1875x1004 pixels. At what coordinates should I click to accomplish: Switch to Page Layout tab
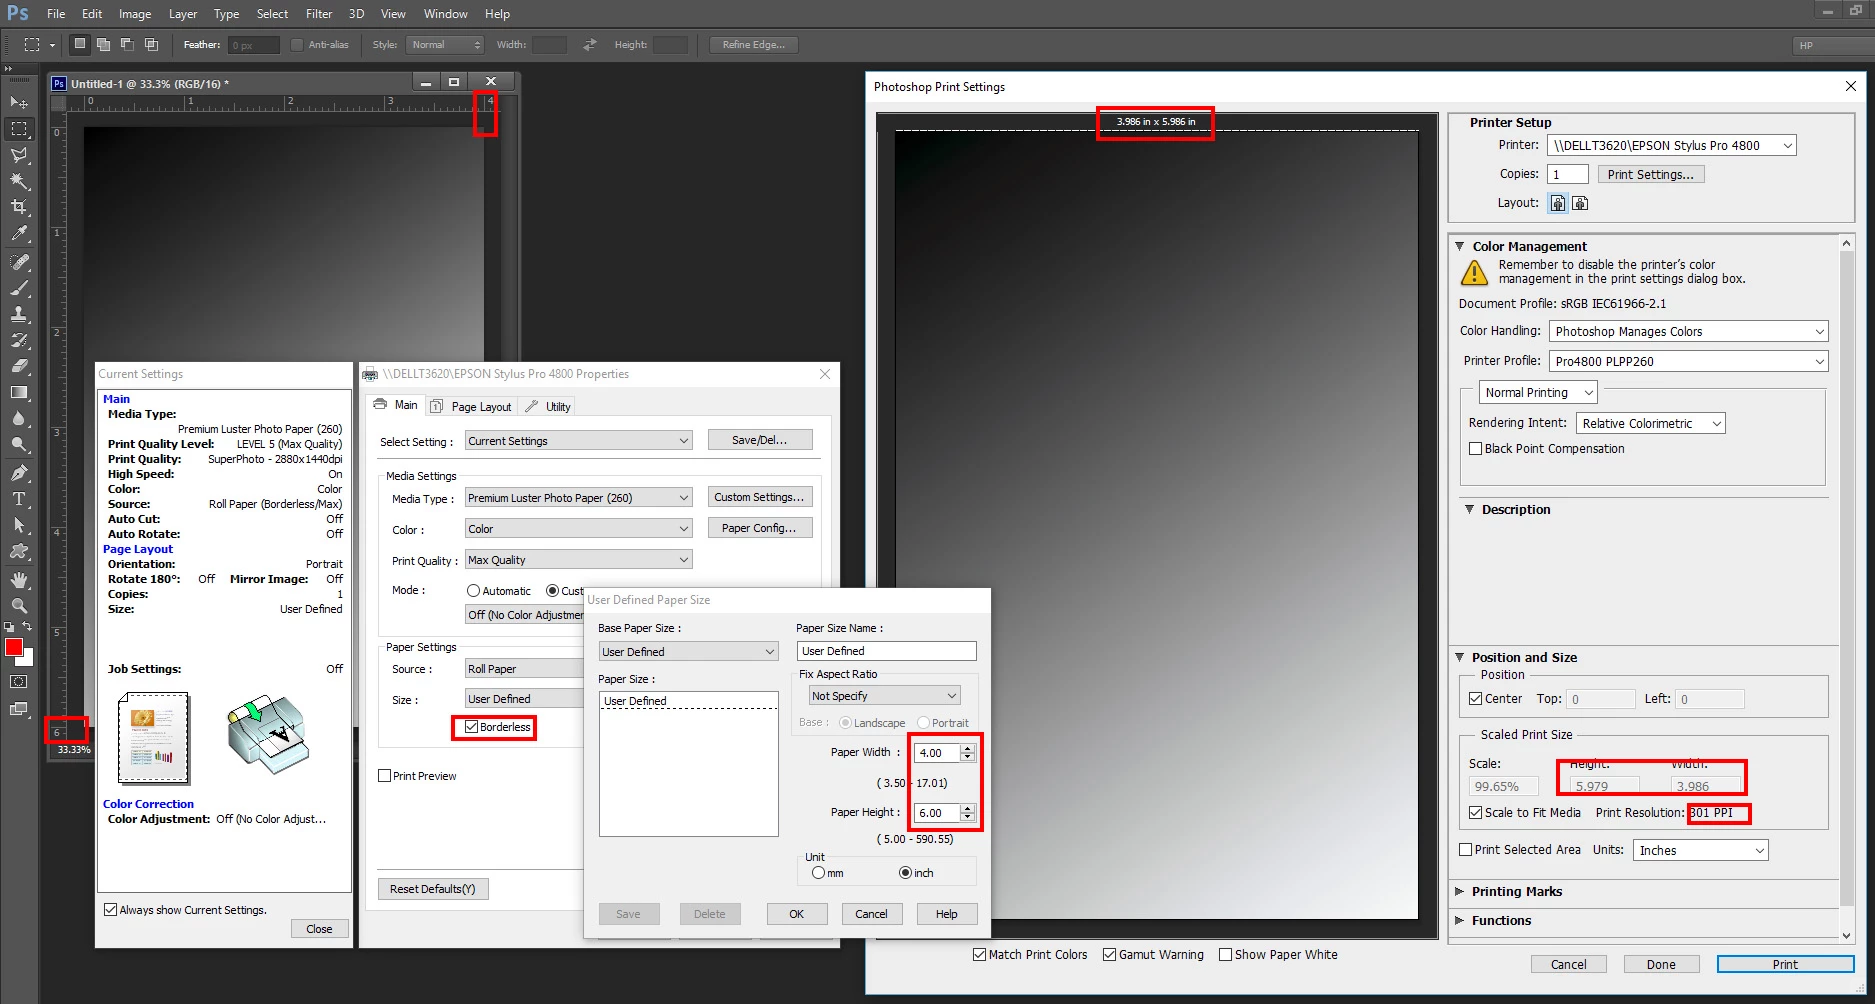pos(471,407)
